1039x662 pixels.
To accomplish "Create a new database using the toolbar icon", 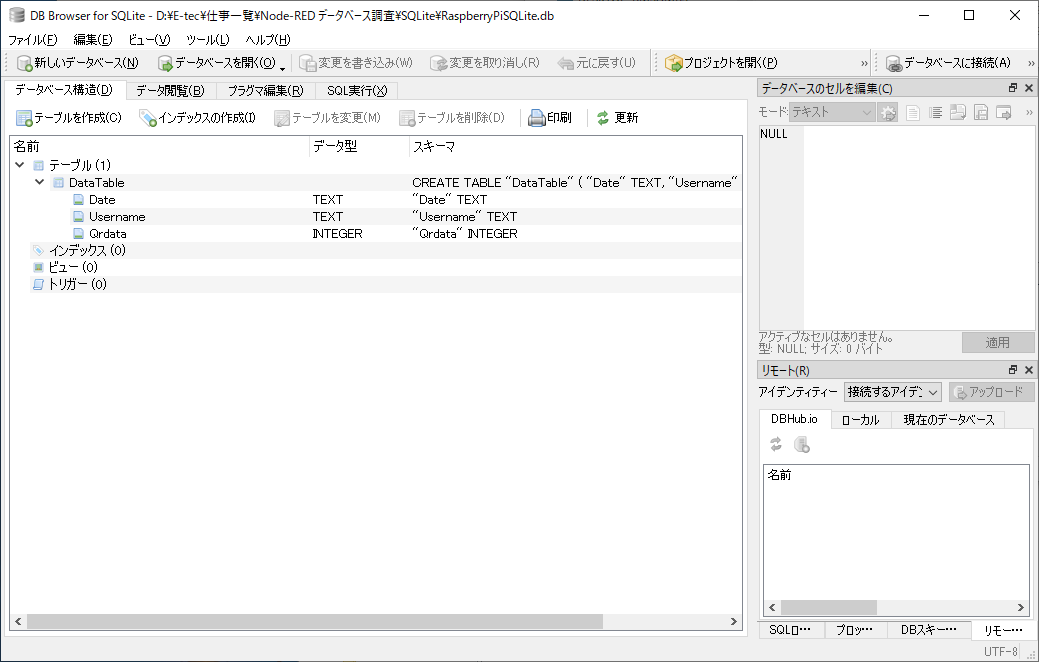I will pyautogui.click(x=25, y=62).
